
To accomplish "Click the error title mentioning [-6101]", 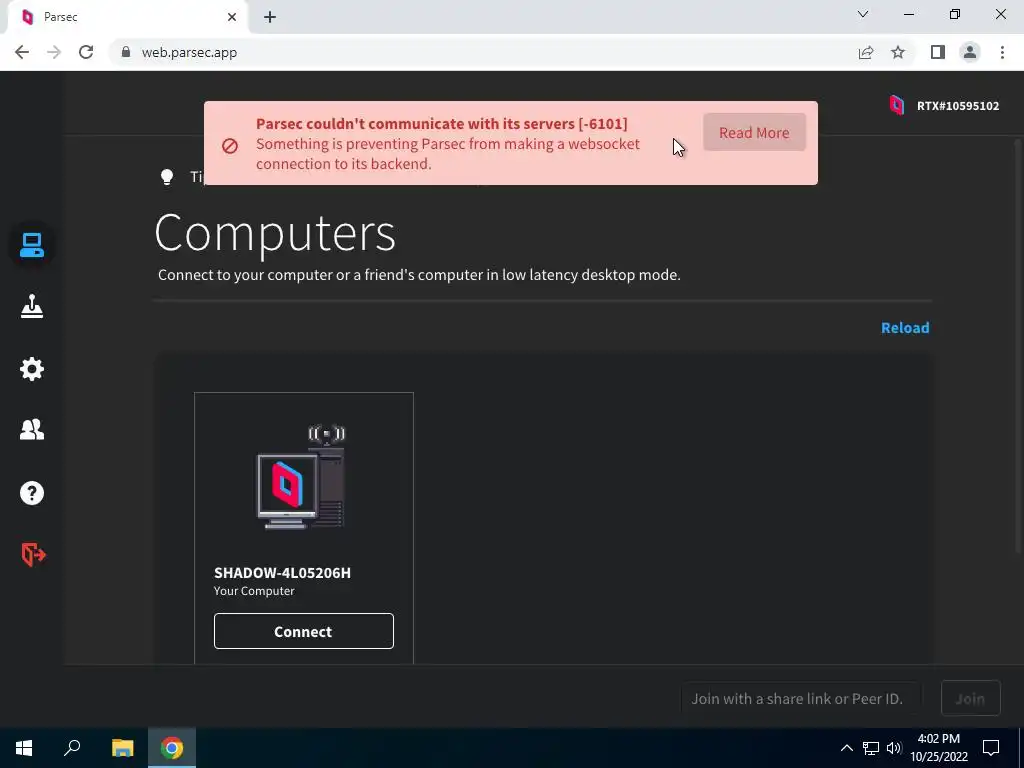I will tap(441, 123).
